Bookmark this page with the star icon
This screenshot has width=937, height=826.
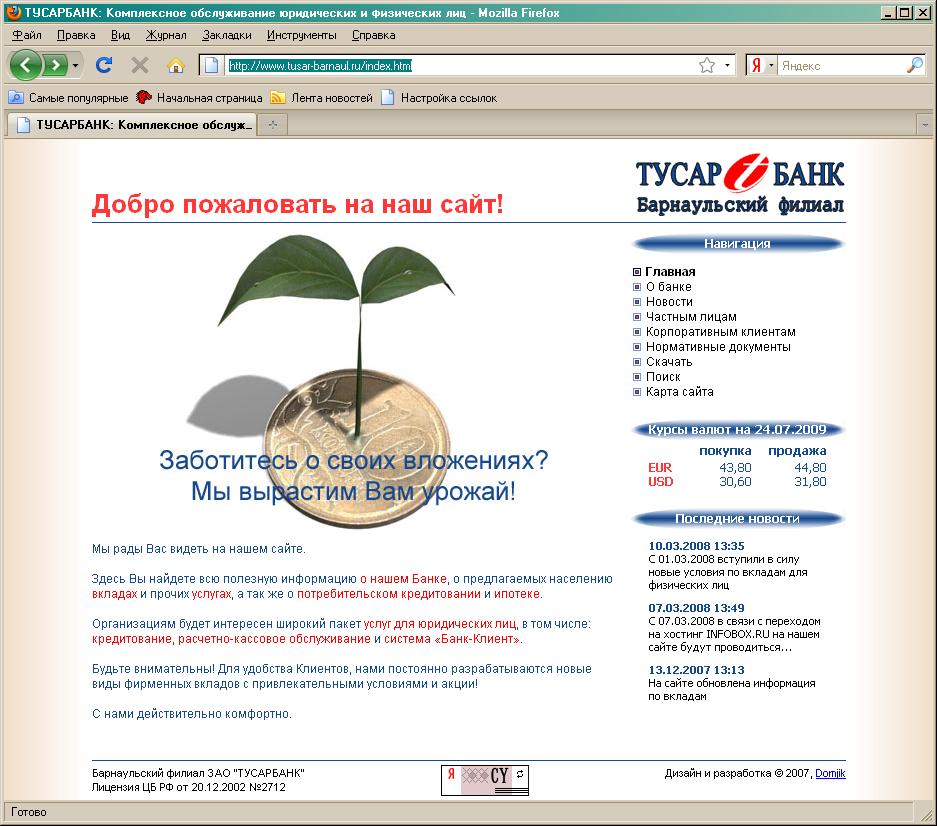click(x=707, y=65)
